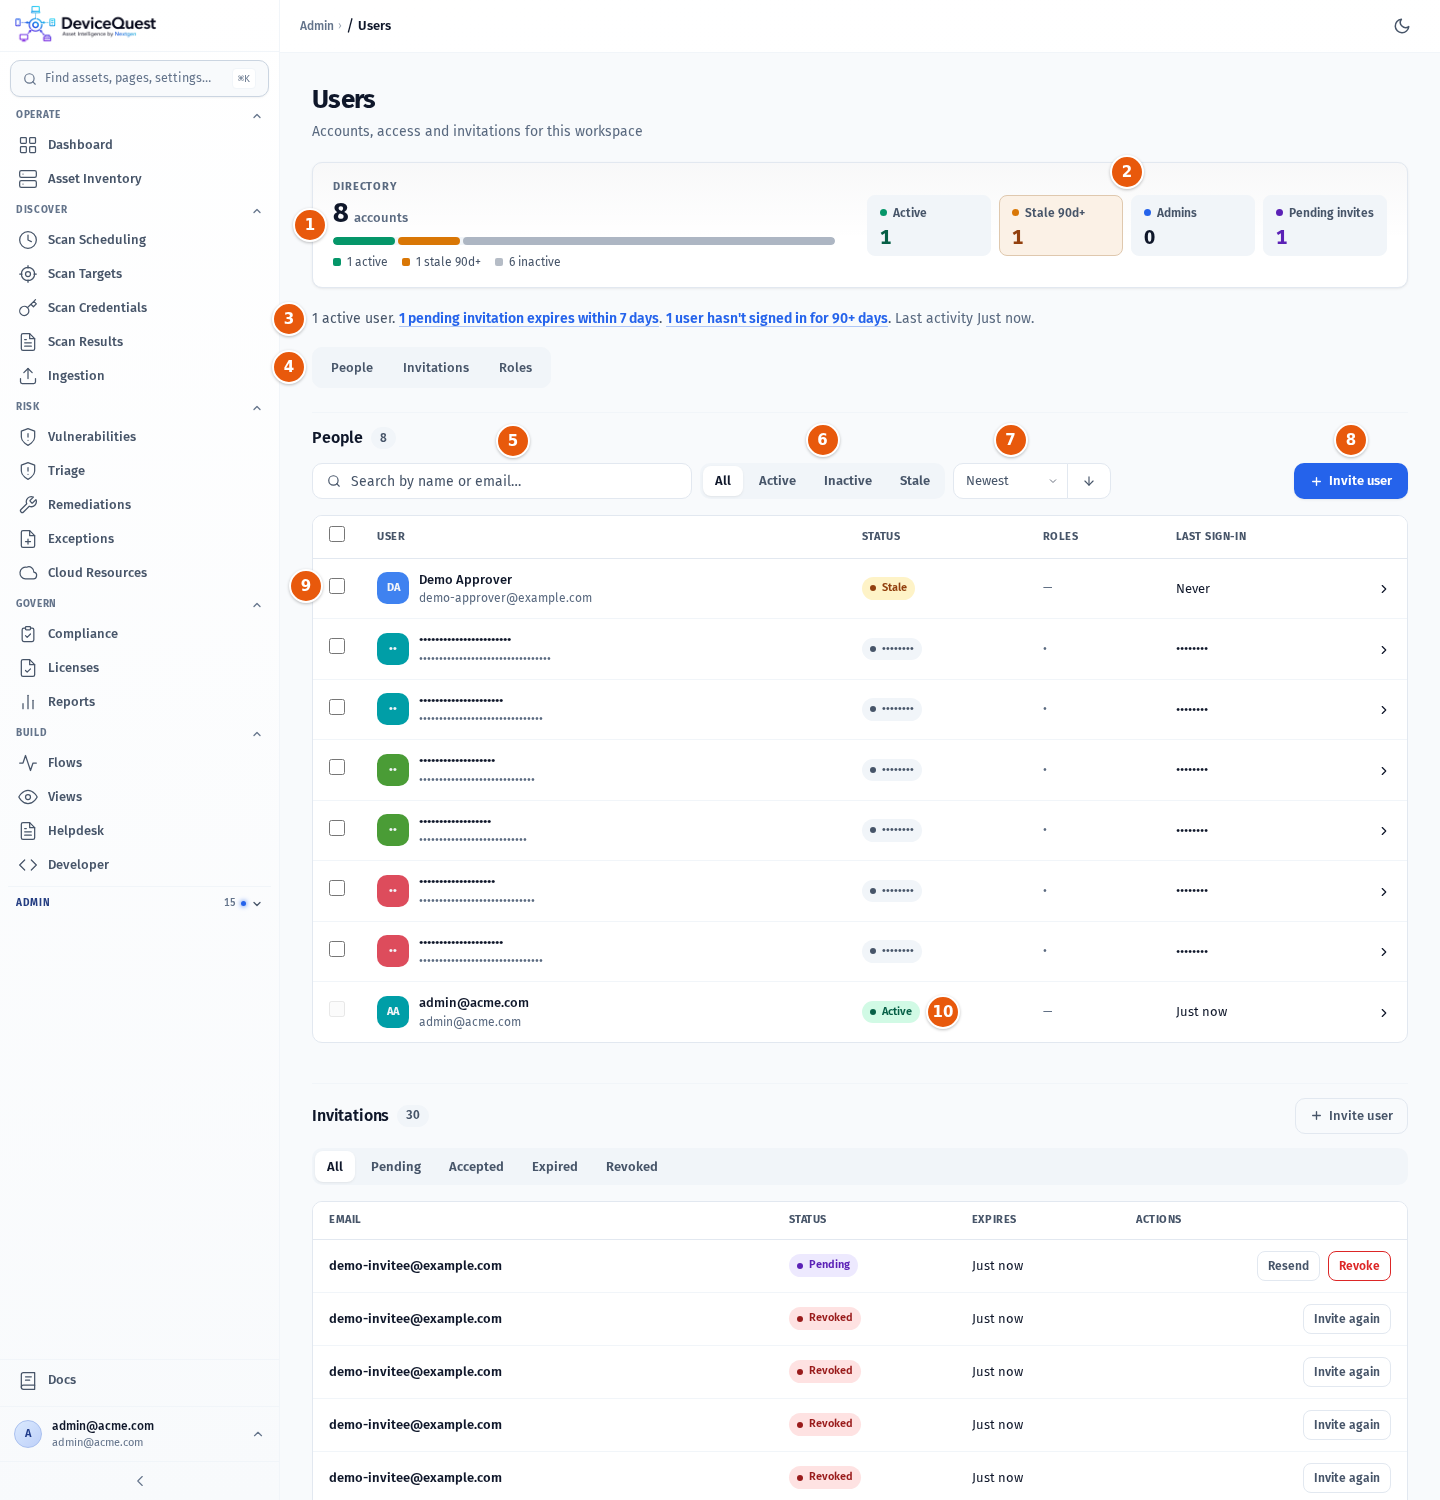Show Expired invitations tab
This screenshot has width=1440, height=1500.
(x=555, y=1167)
